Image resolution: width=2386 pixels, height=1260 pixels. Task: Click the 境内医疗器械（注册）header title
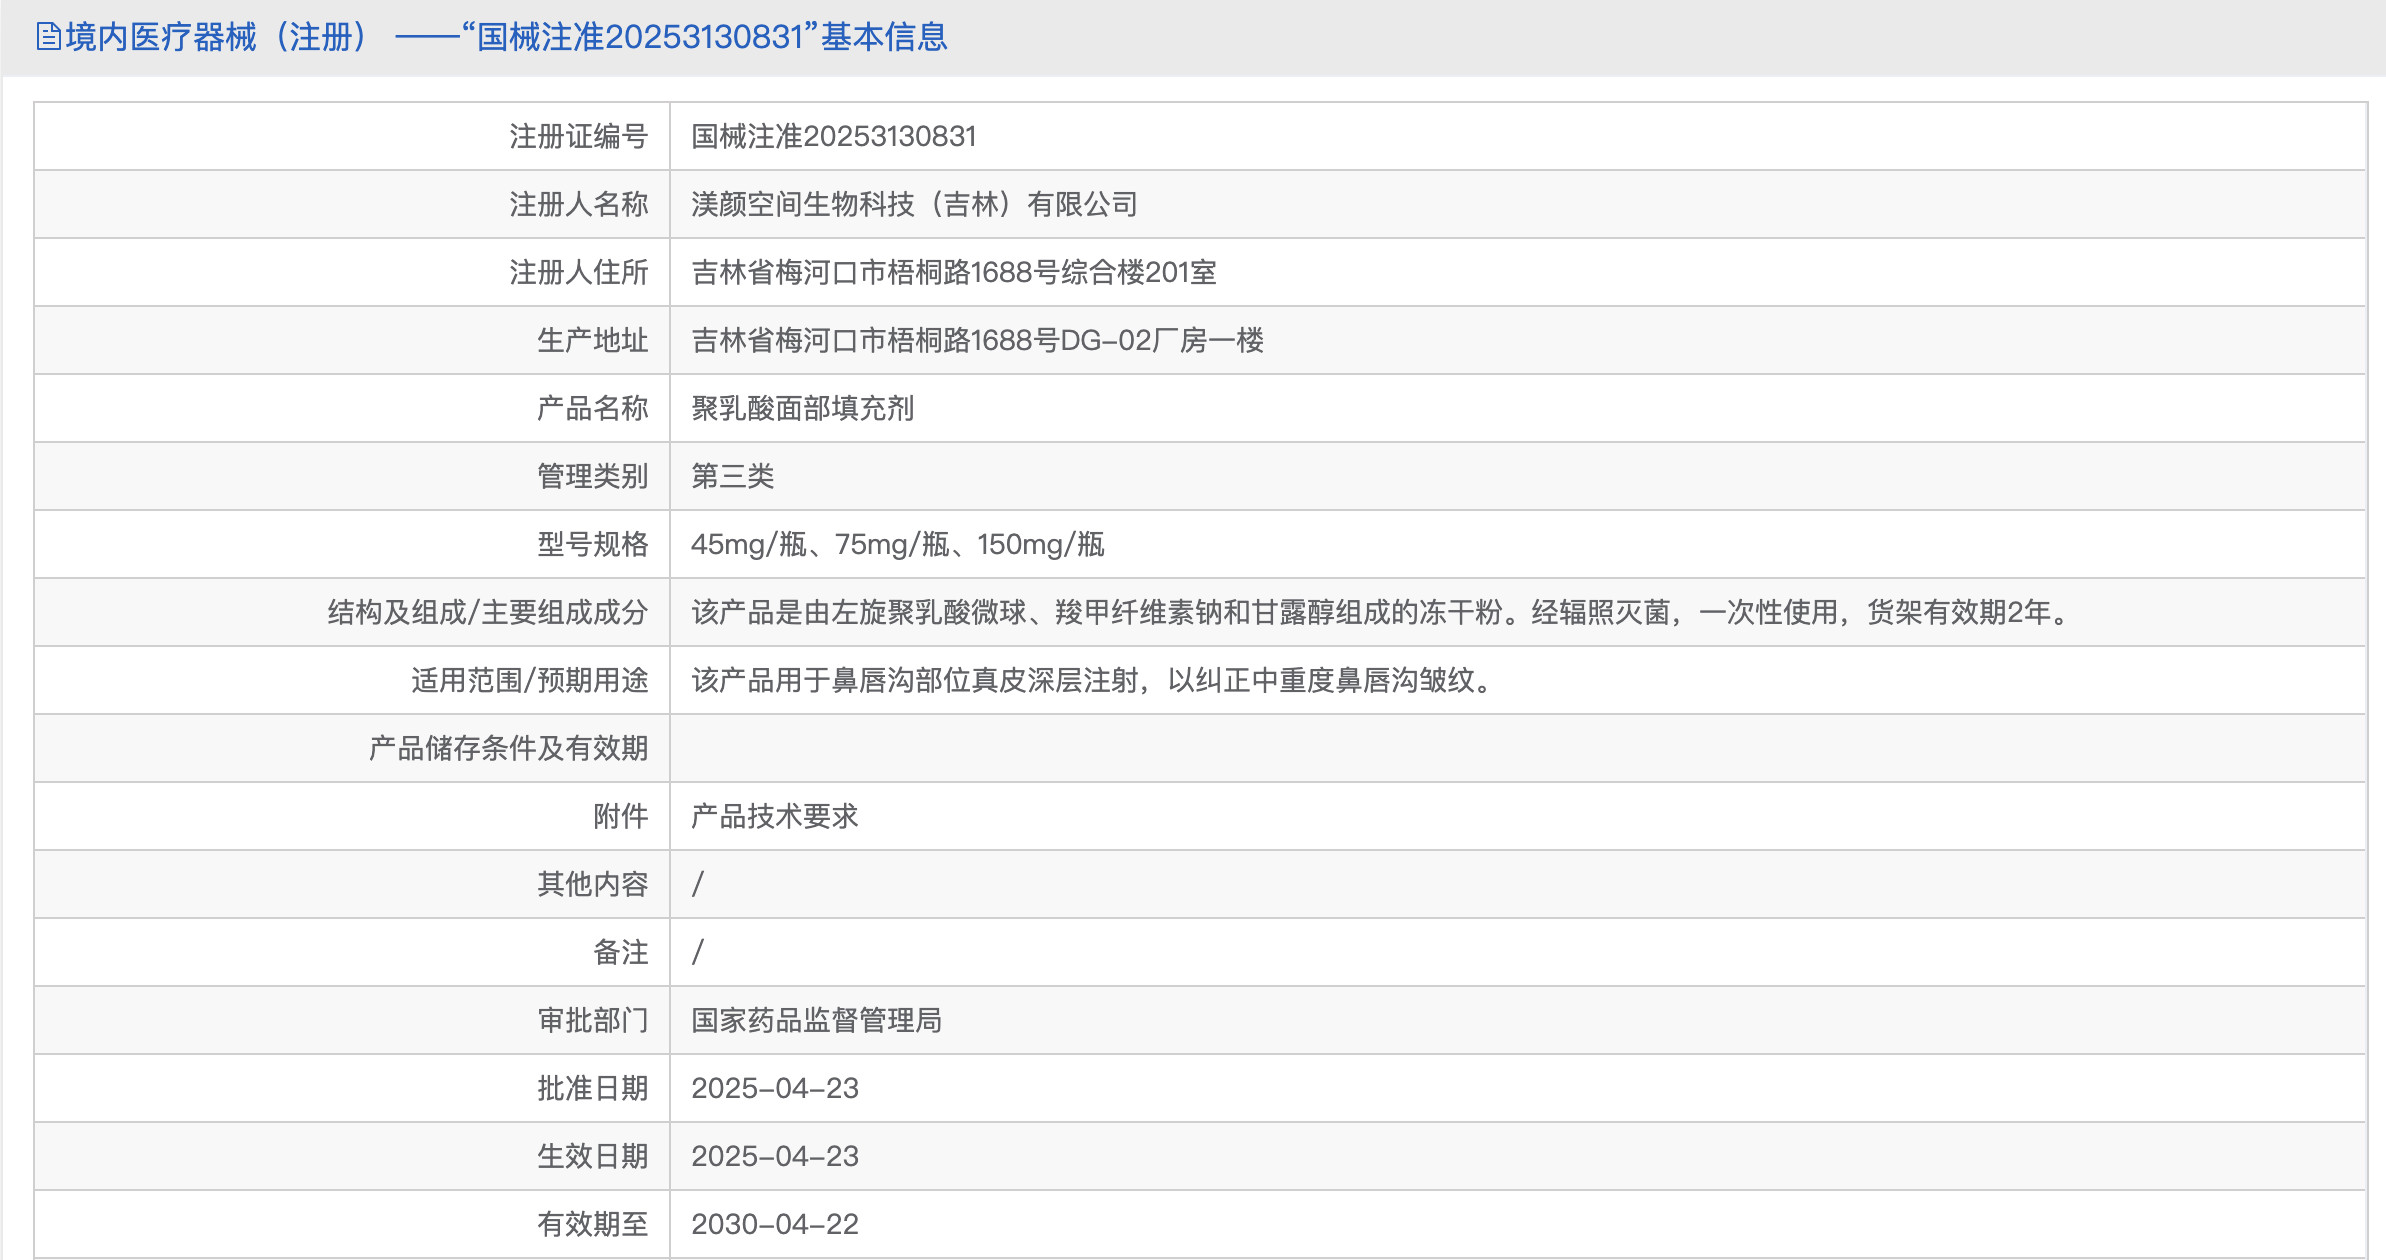pos(216,37)
